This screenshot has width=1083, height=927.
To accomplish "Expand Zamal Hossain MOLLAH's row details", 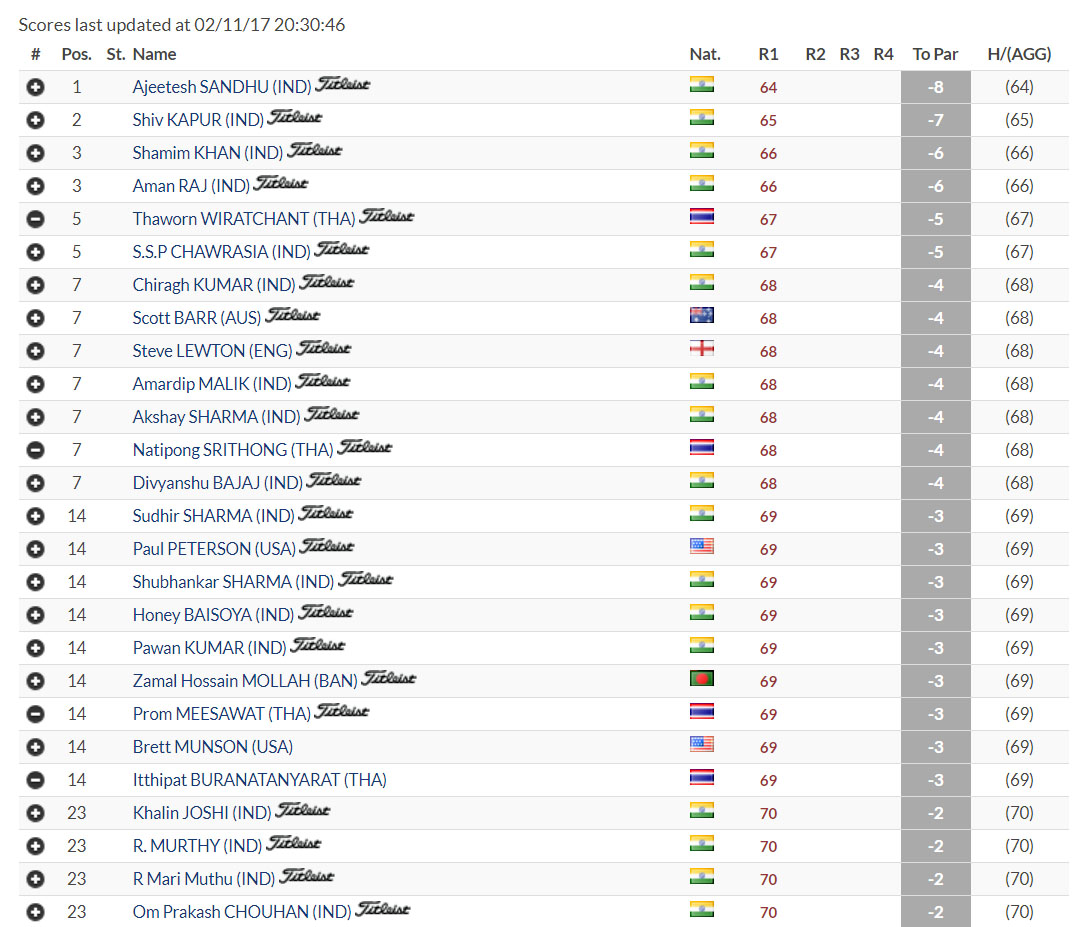I will click(x=35, y=681).
